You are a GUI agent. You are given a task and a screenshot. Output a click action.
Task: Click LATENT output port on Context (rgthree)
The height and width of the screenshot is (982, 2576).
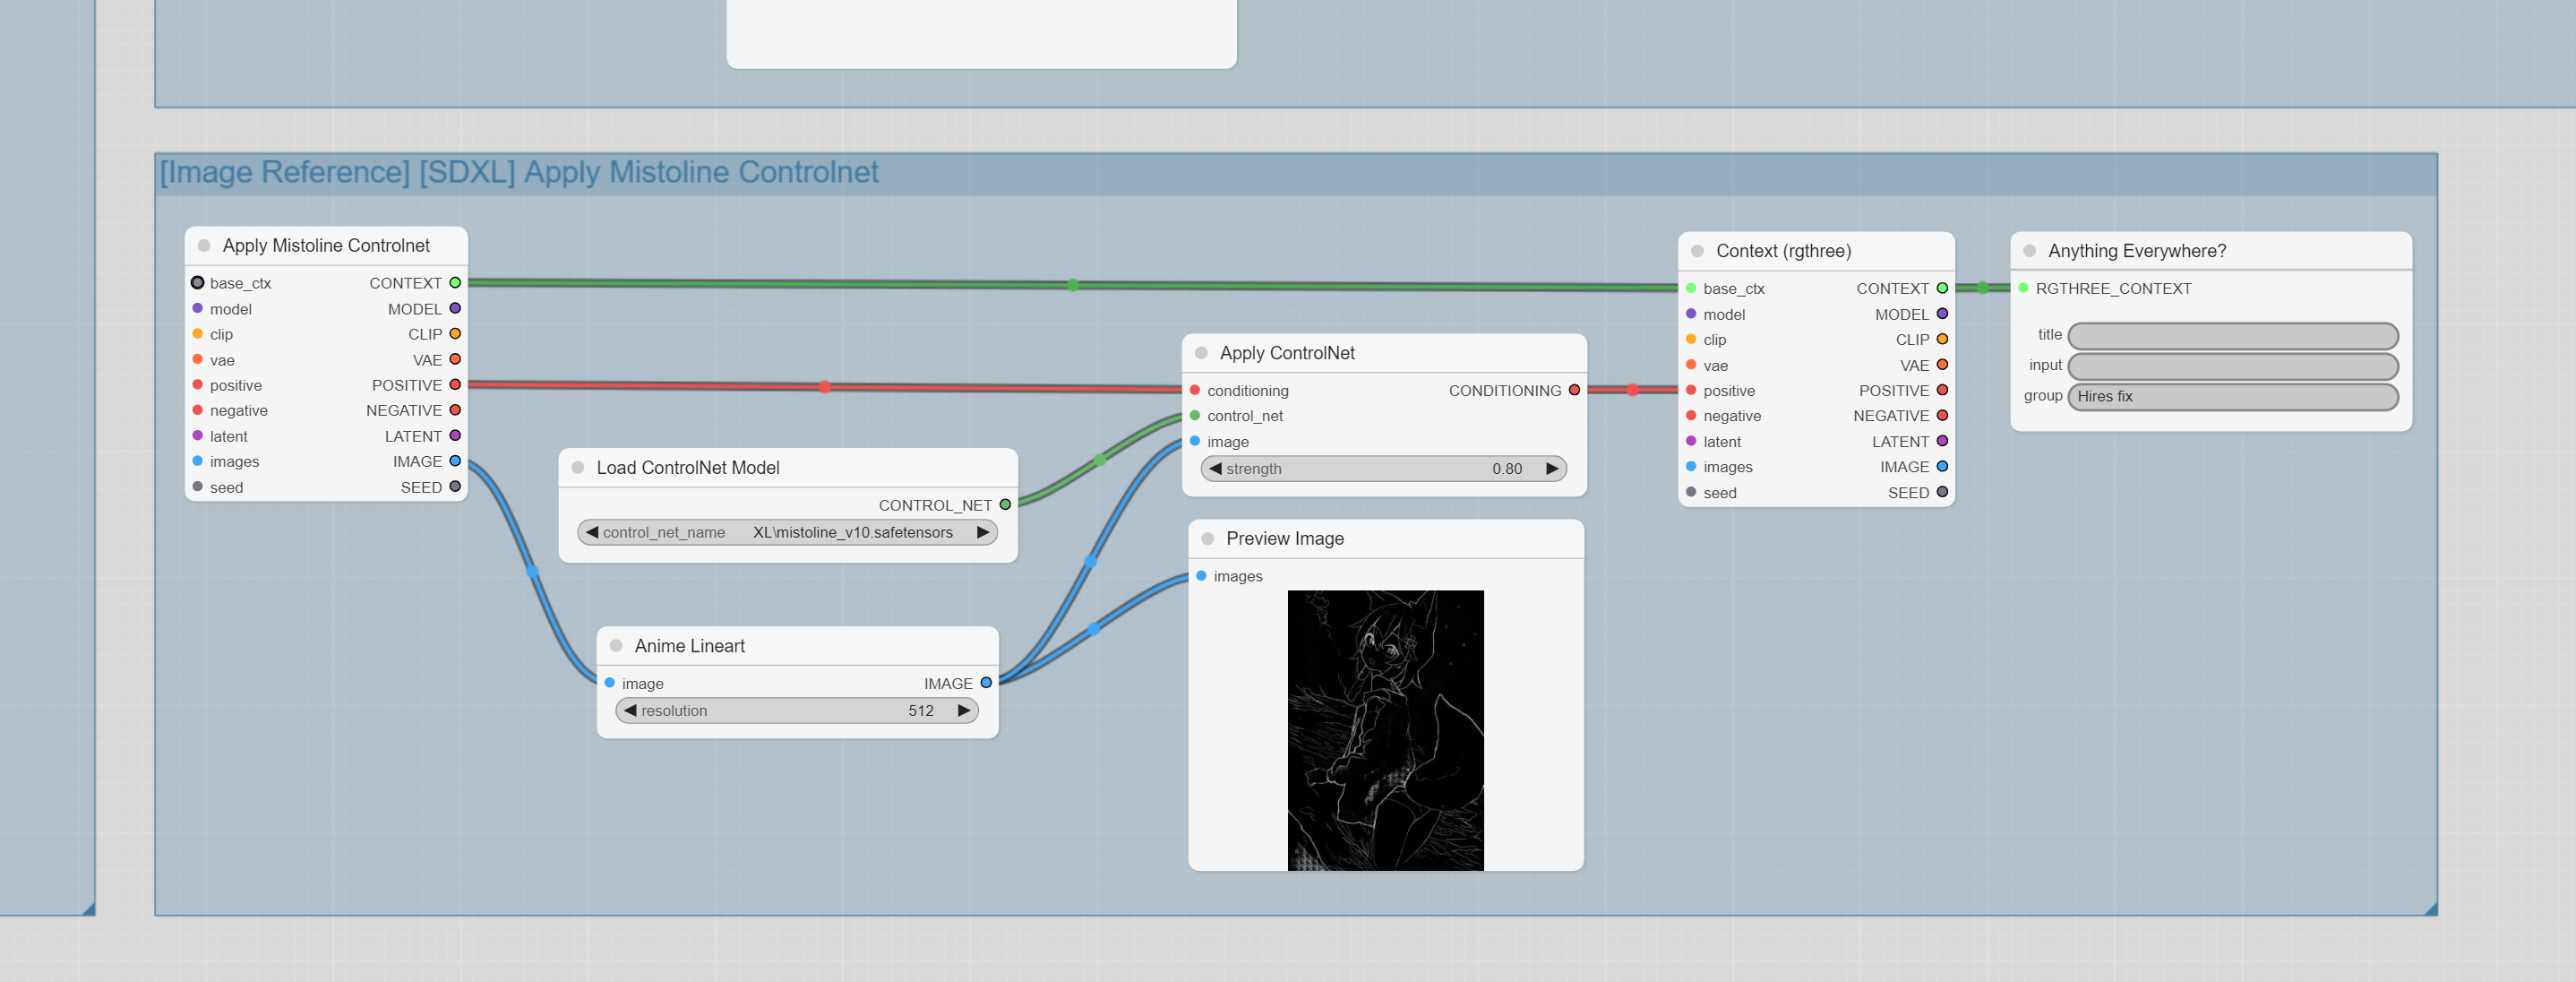pos(1942,441)
